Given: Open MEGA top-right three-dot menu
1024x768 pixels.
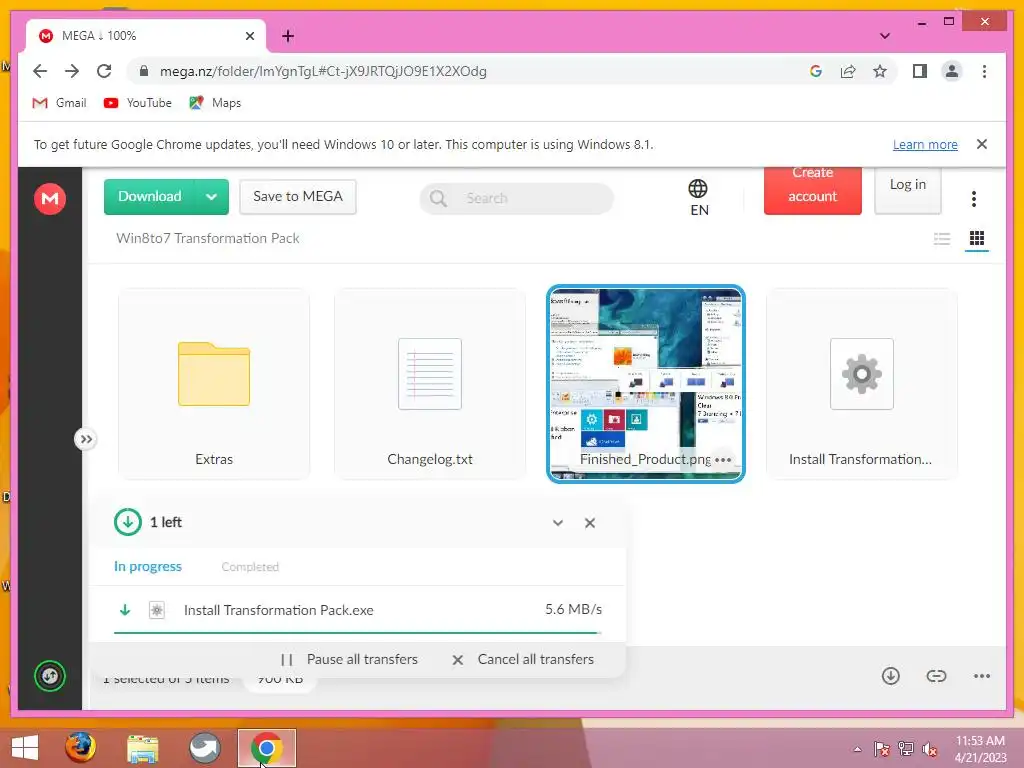Looking at the screenshot, I should [x=974, y=199].
